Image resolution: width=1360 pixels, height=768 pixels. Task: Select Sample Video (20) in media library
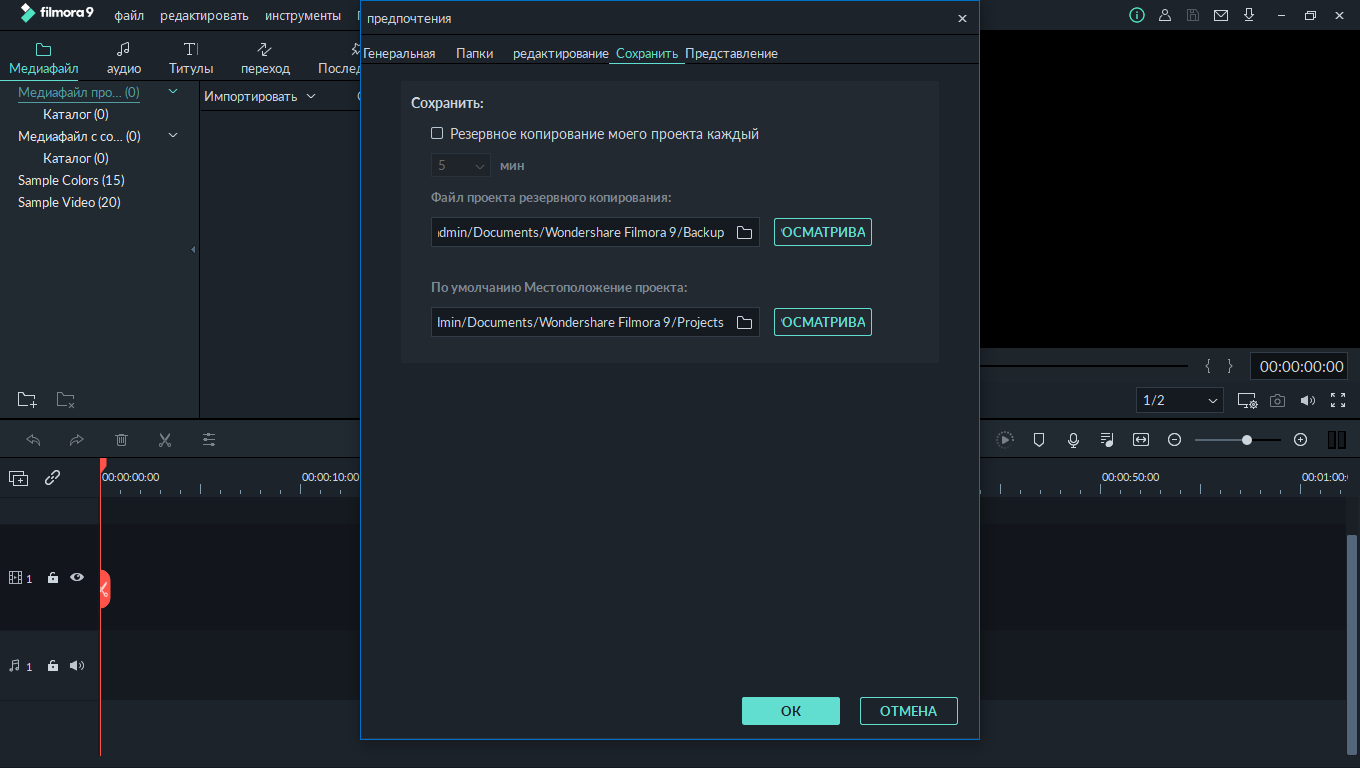tap(69, 203)
